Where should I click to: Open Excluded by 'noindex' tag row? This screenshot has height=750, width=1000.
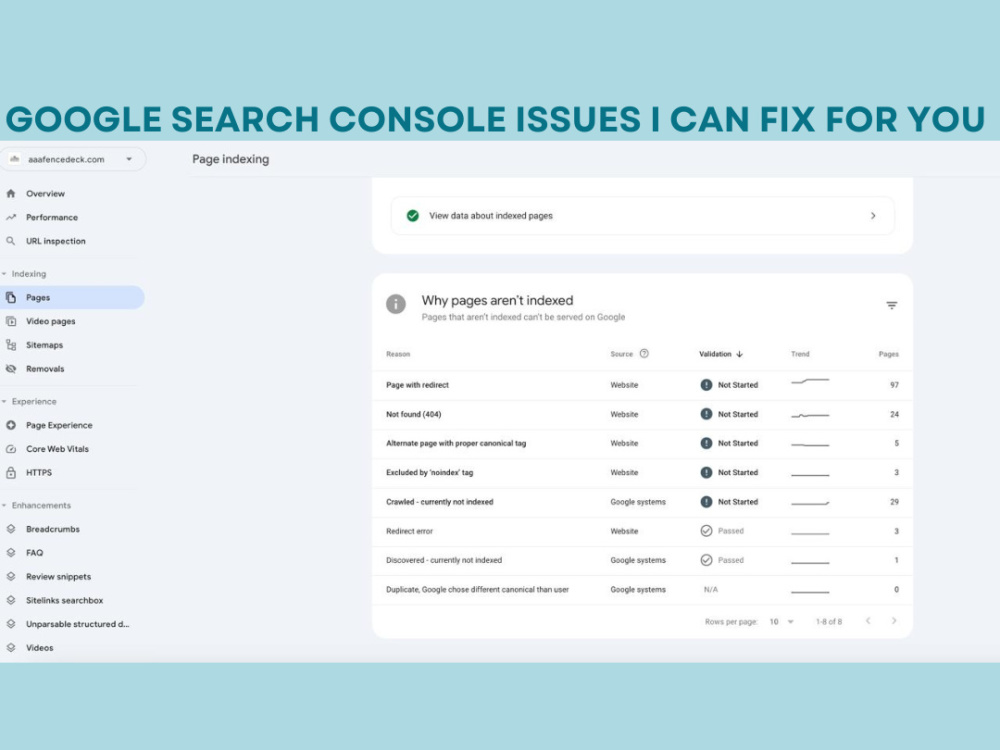pos(642,473)
